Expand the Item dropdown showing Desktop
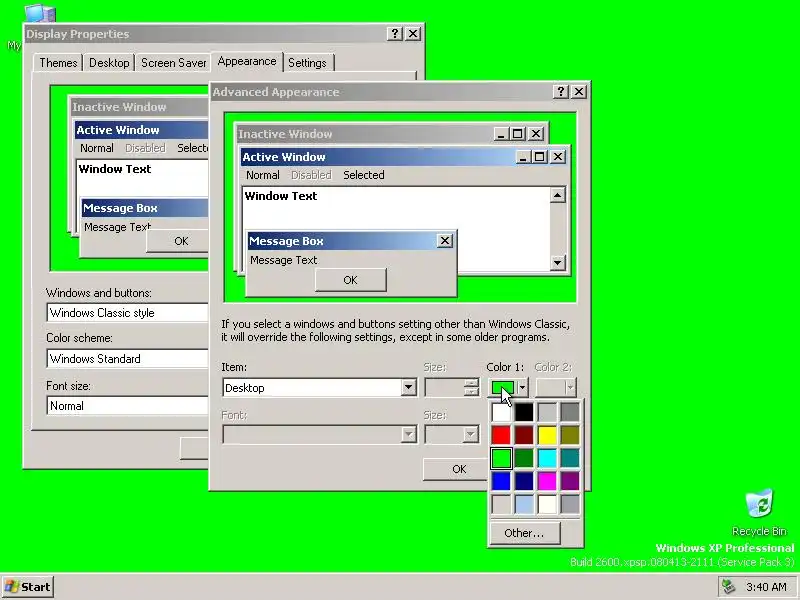 click(x=408, y=388)
